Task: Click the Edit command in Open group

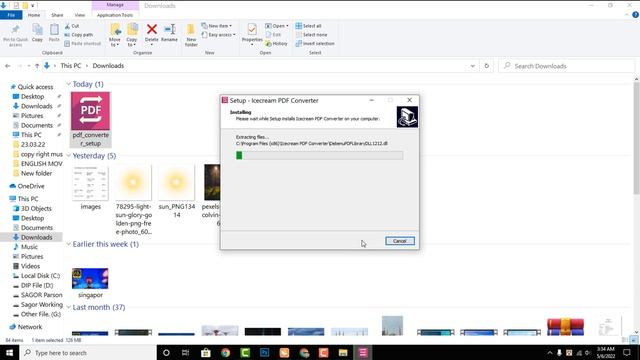Action: [273, 35]
